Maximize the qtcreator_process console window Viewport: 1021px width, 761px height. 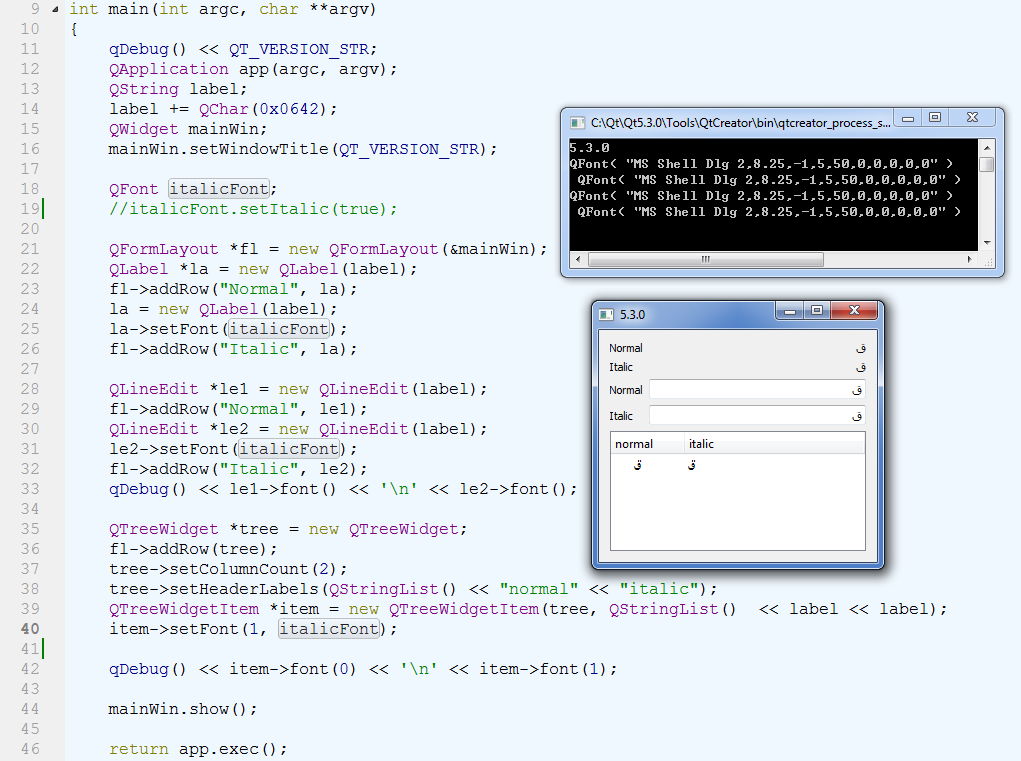pyautogui.click(x=935, y=119)
